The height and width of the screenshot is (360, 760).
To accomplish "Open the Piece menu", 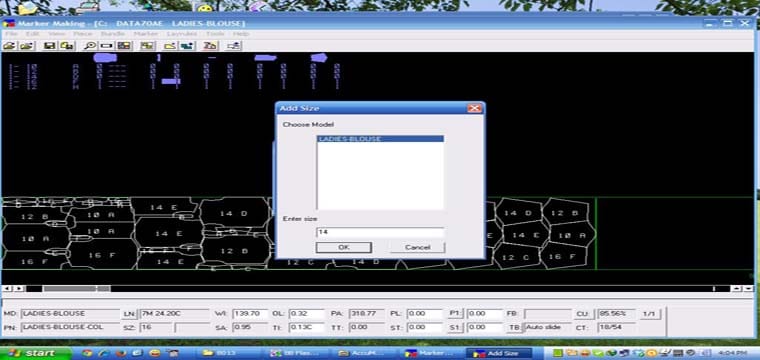I will (82, 34).
